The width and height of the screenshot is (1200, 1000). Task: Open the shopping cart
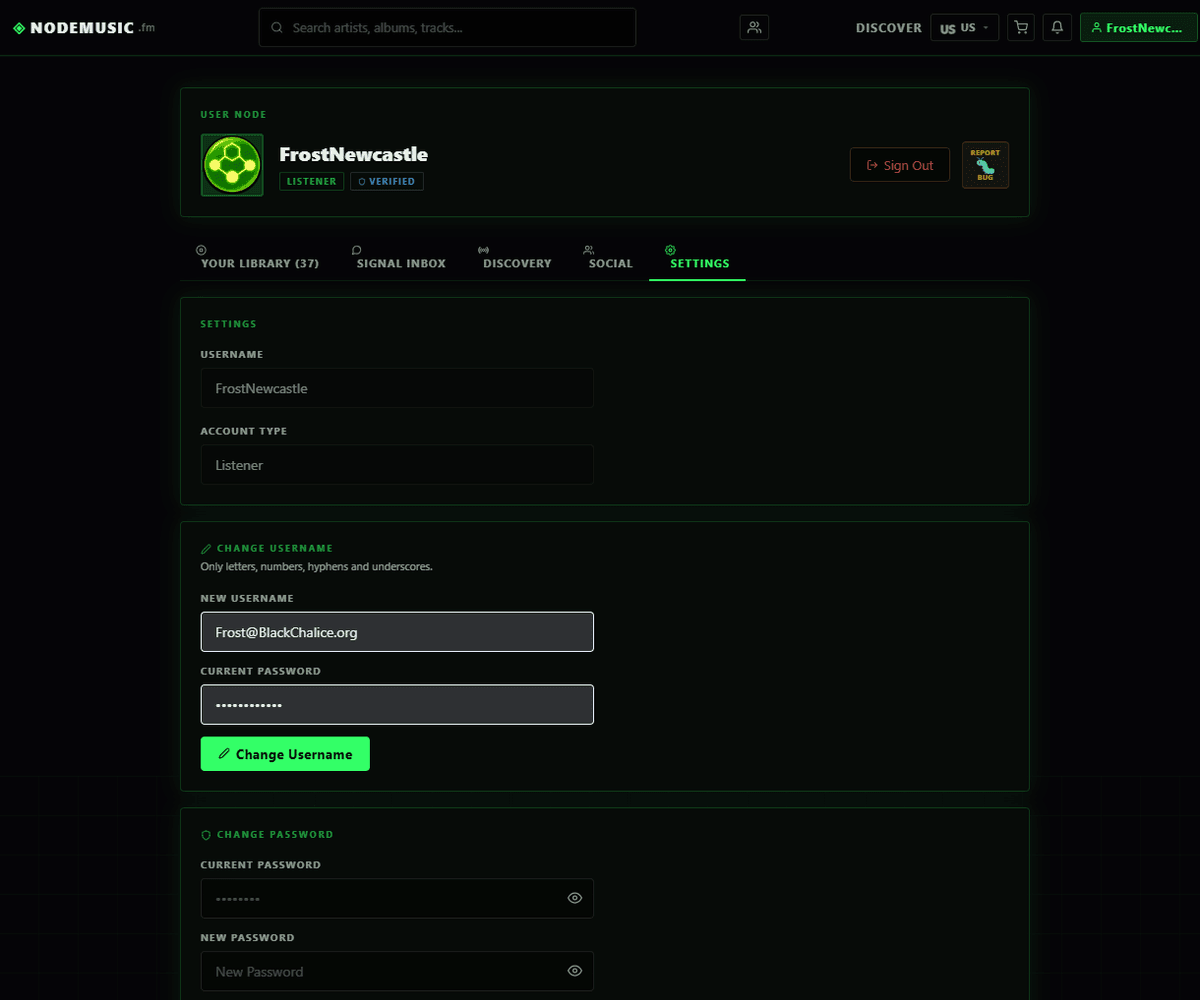click(x=1021, y=28)
